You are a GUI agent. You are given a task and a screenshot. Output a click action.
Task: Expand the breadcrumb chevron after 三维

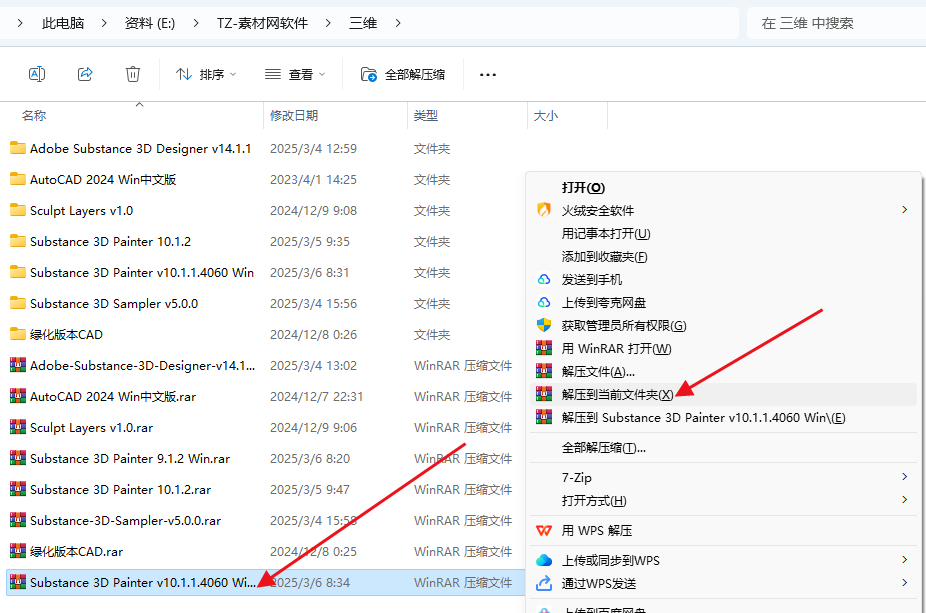pos(397,23)
